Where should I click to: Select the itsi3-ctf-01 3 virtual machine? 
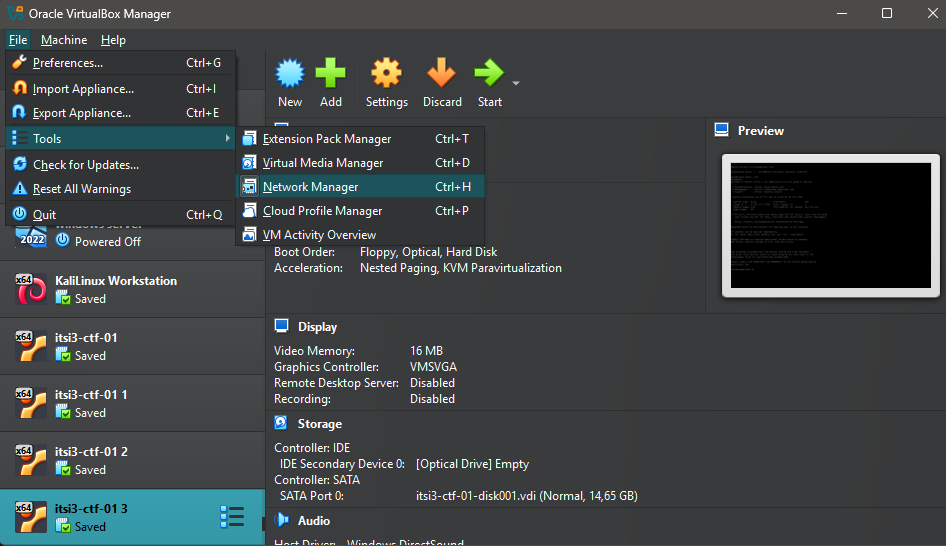coord(132,517)
